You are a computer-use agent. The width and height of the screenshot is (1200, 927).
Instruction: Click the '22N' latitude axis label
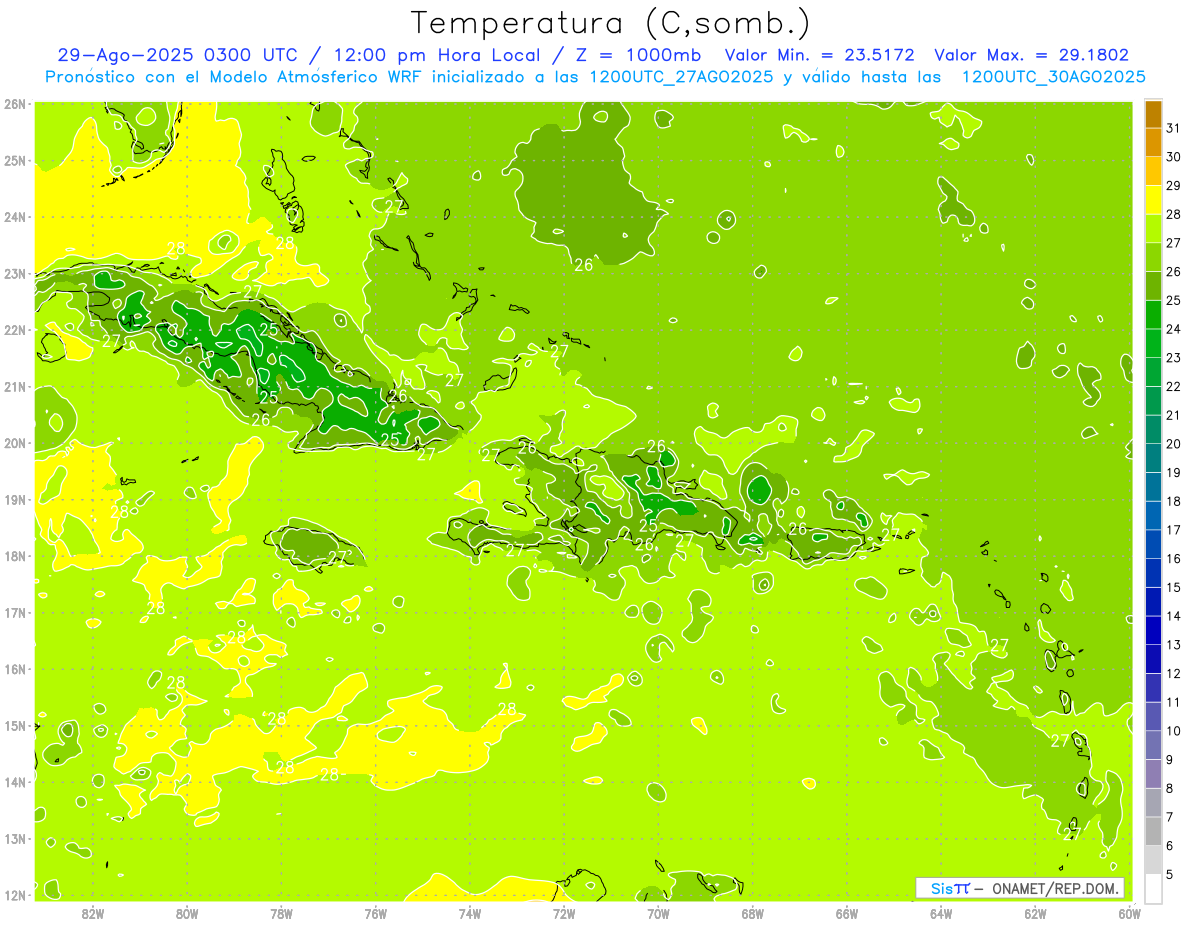pyautogui.click(x=14, y=330)
